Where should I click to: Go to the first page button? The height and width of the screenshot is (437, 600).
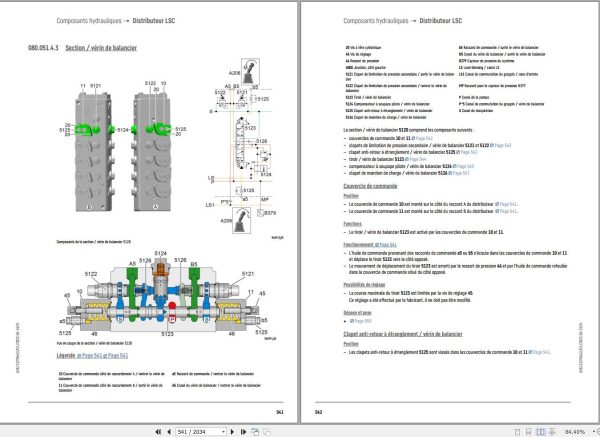coord(158,432)
